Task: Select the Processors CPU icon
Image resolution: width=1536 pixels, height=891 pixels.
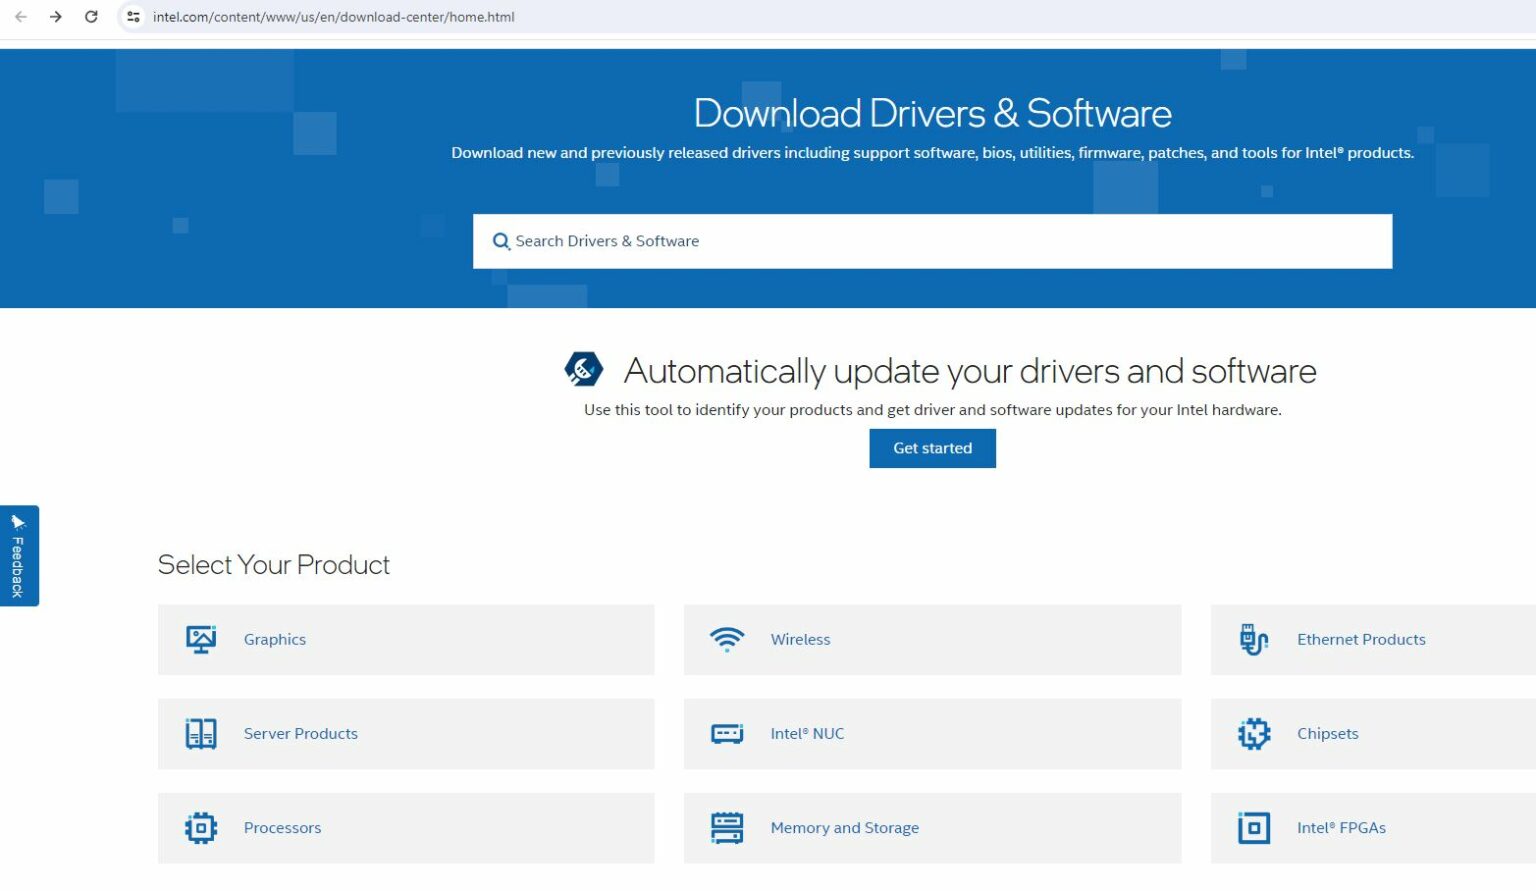Action: (x=200, y=827)
